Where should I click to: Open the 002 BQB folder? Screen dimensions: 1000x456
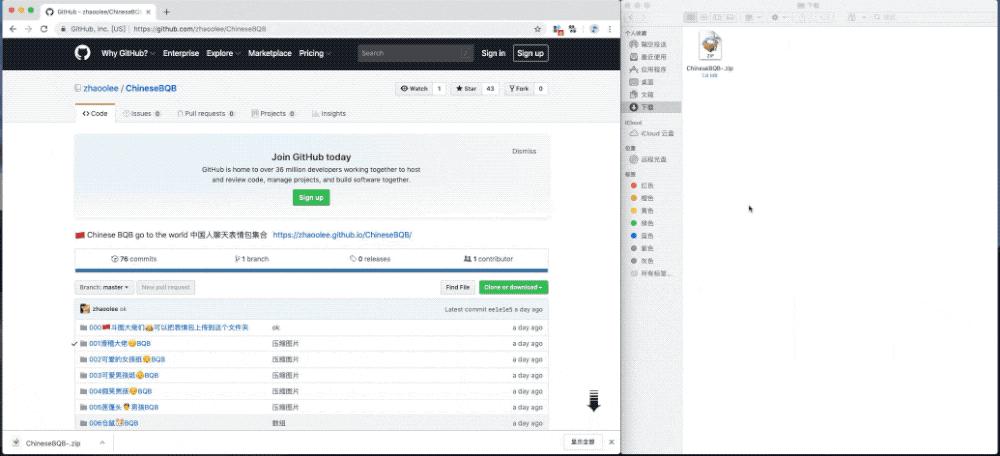[x=128, y=359]
